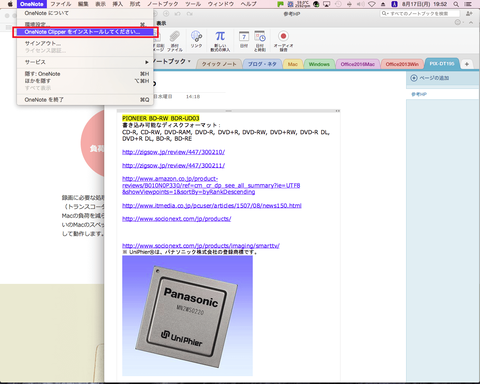Image resolution: width=480 pixels, height=384 pixels.
Task: Click the highlighted PIONEER BD-RW BDR-UD03 text
Action: click(161, 118)
